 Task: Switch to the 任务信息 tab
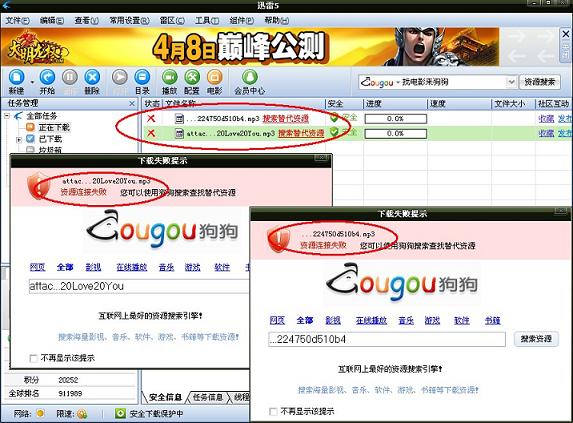tap(208, 397)
